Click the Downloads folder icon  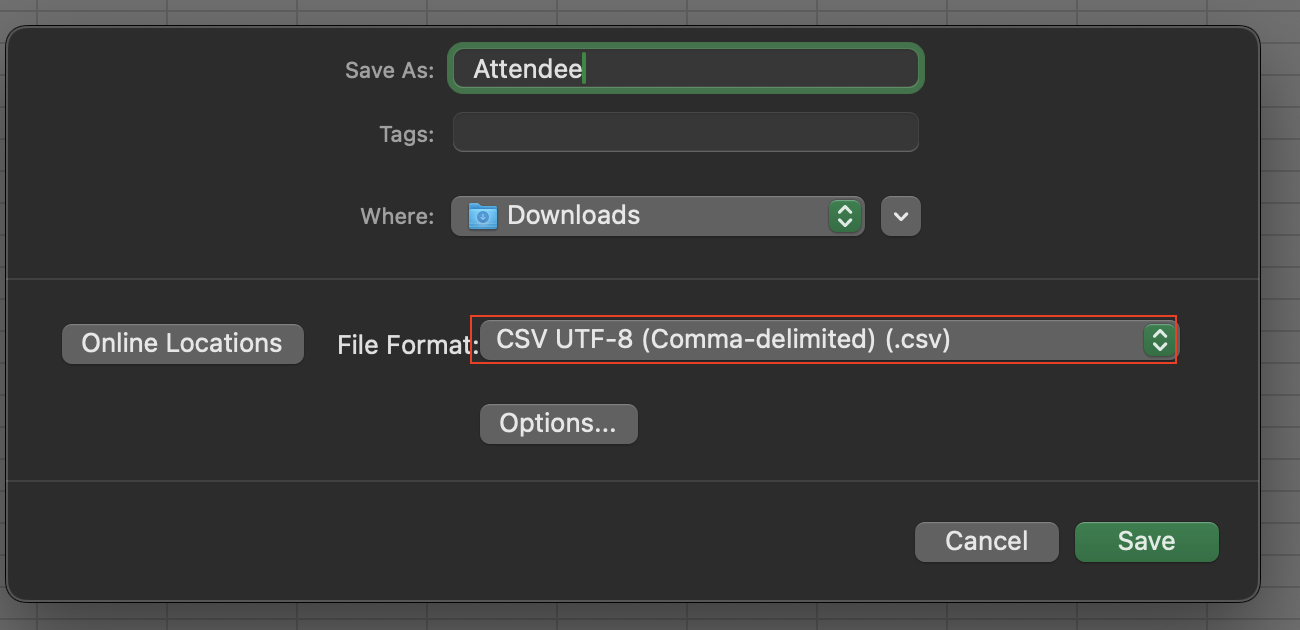click(483, 216)
